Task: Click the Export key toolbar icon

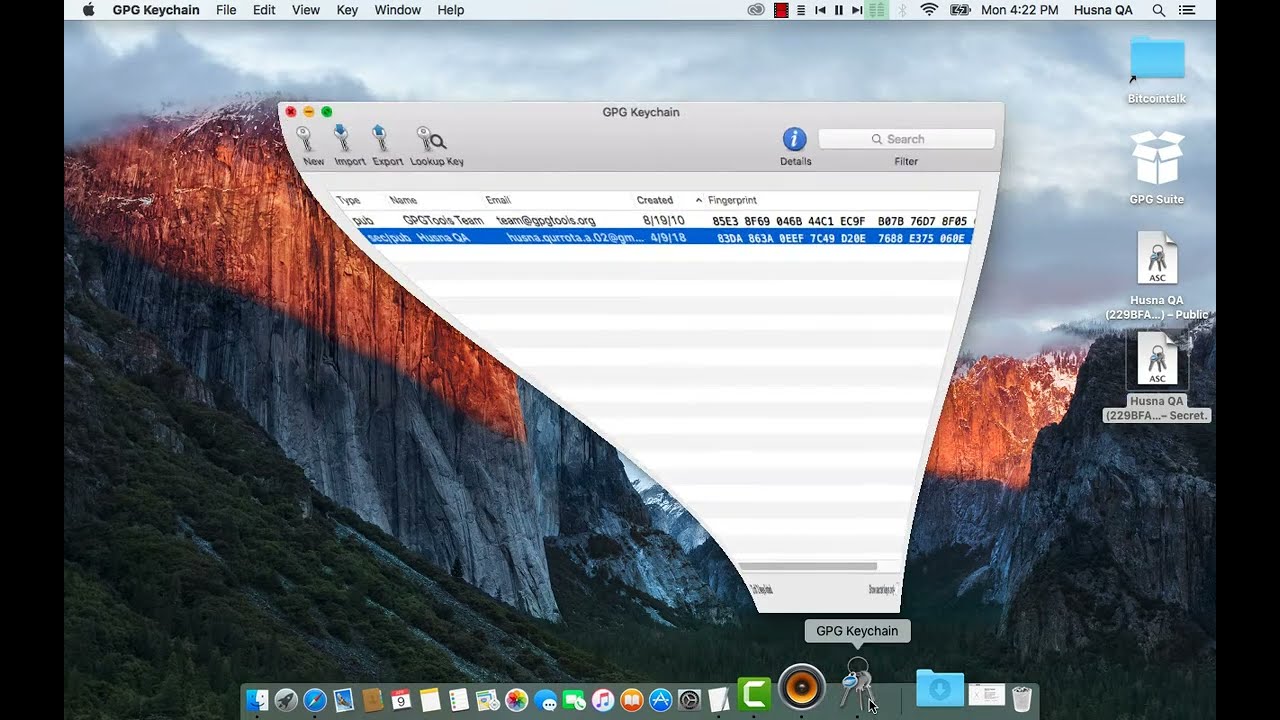Action: pyautogui.click(x=380, y=139)
